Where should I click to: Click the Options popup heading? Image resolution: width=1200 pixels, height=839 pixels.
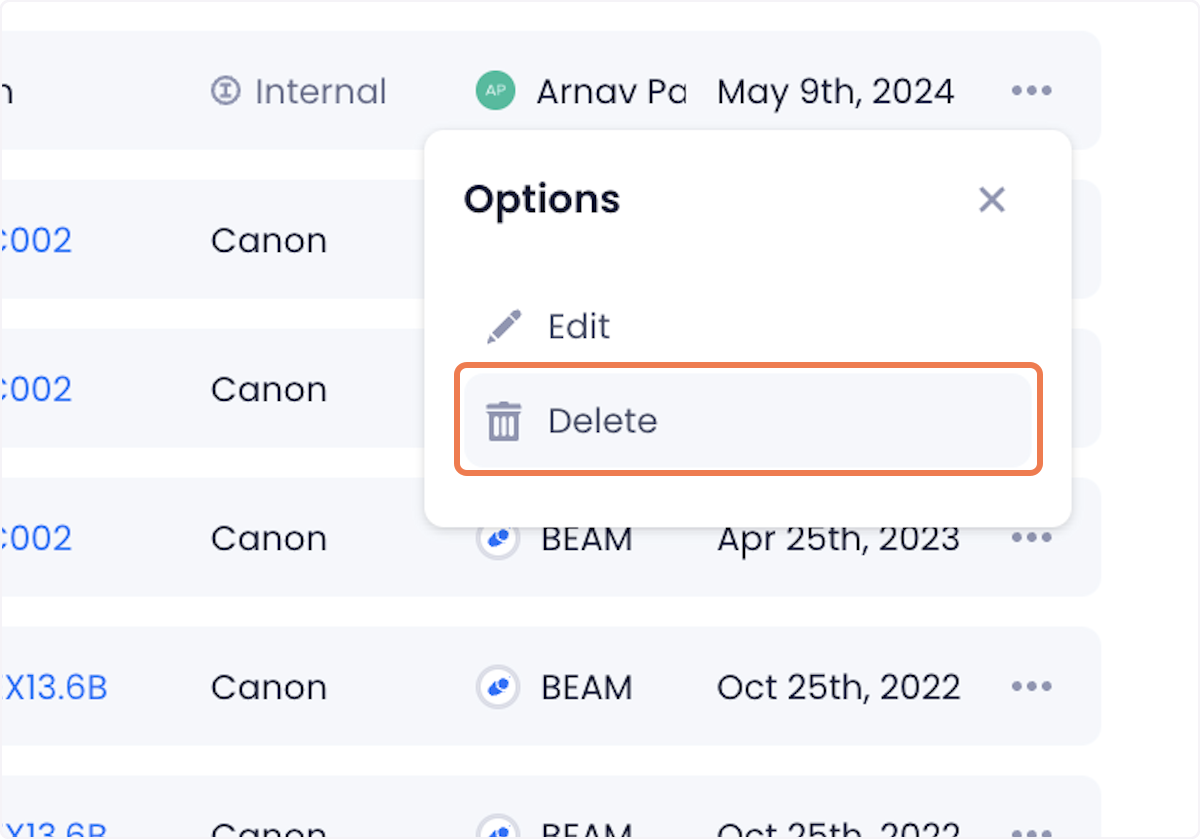(x=542, y=200)
